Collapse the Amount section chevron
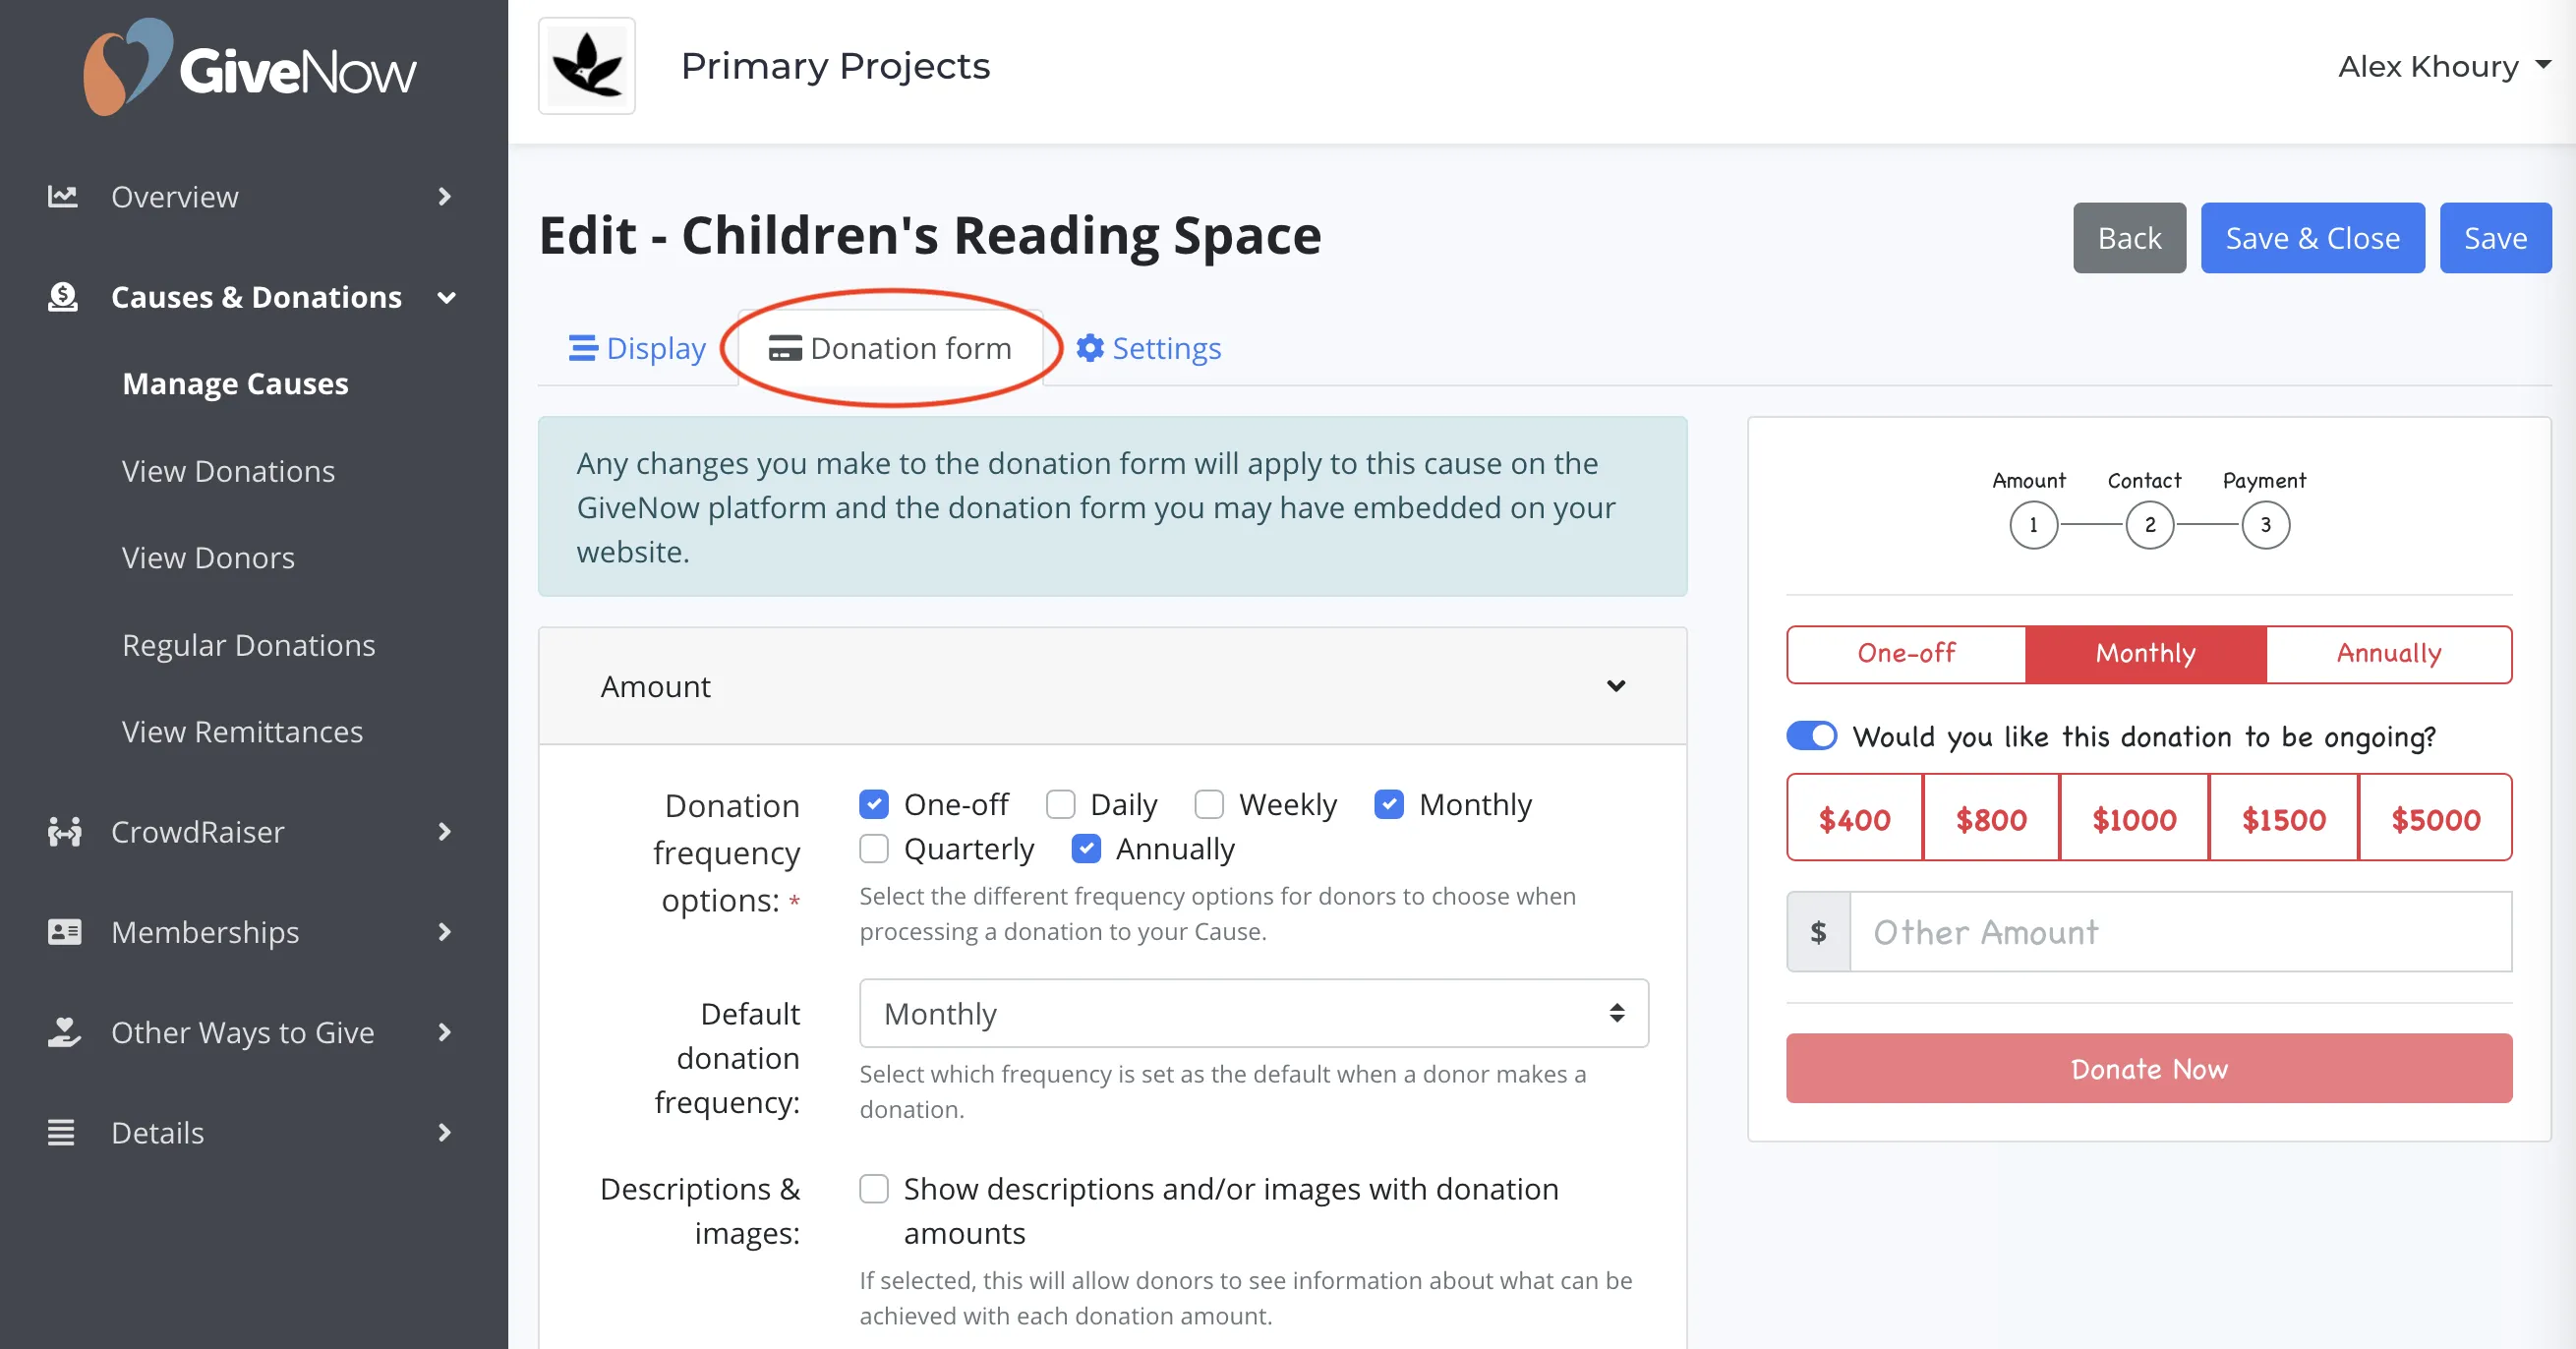Image resolution: width=2576 pixels, height=1349 pixels. point(1615,686)
